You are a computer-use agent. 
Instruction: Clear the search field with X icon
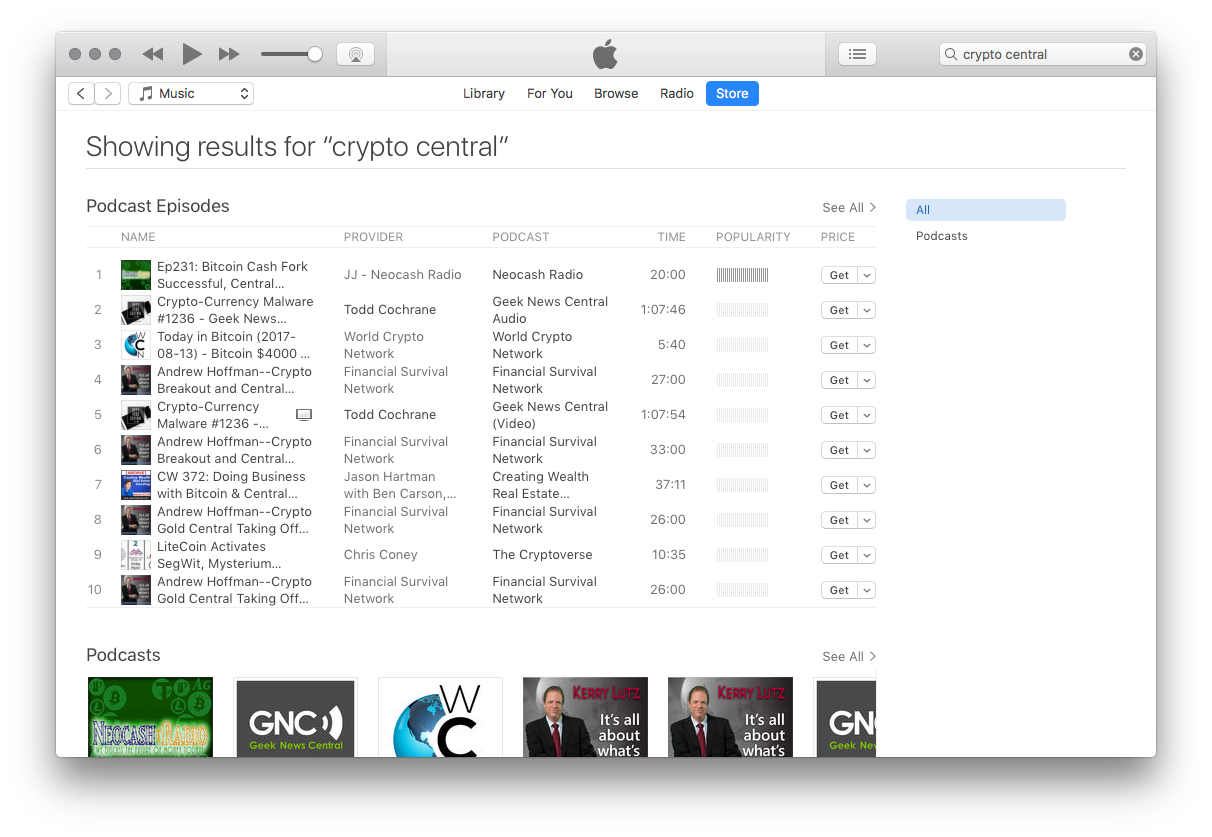pos(1136,54)
